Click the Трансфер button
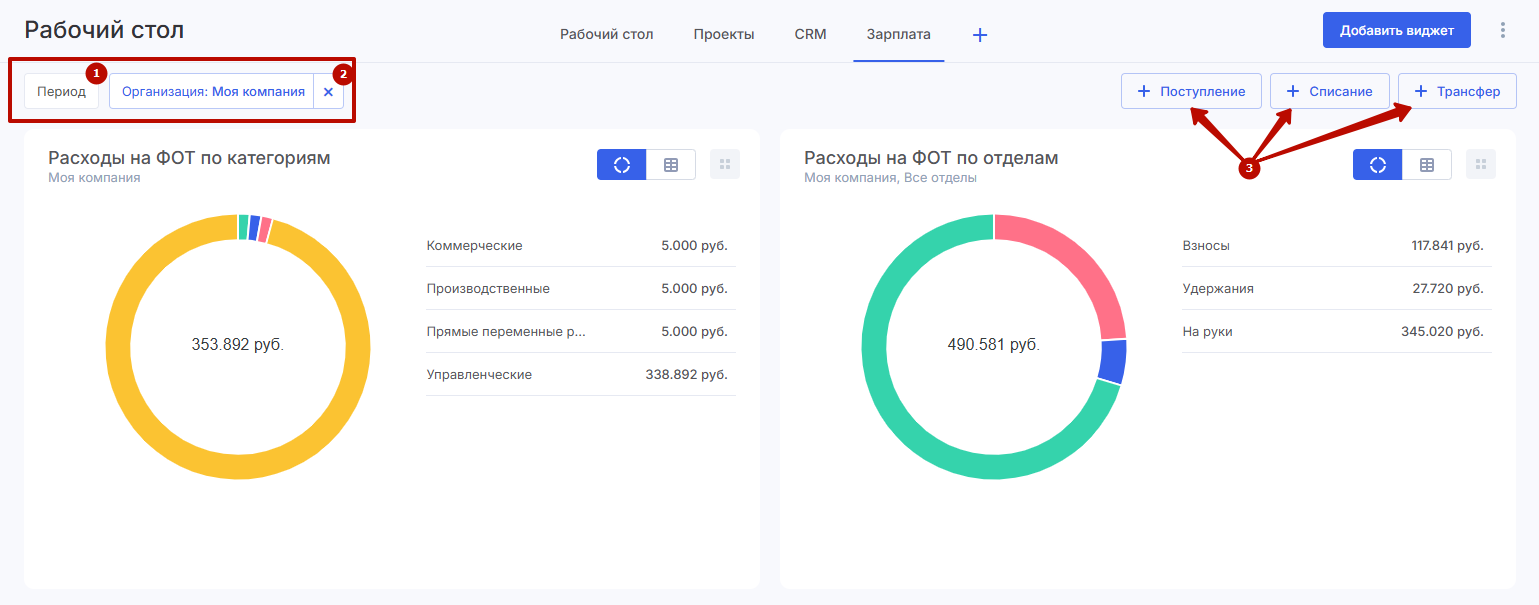This screenshot has width=1539, height=605. click(1457, 91)
